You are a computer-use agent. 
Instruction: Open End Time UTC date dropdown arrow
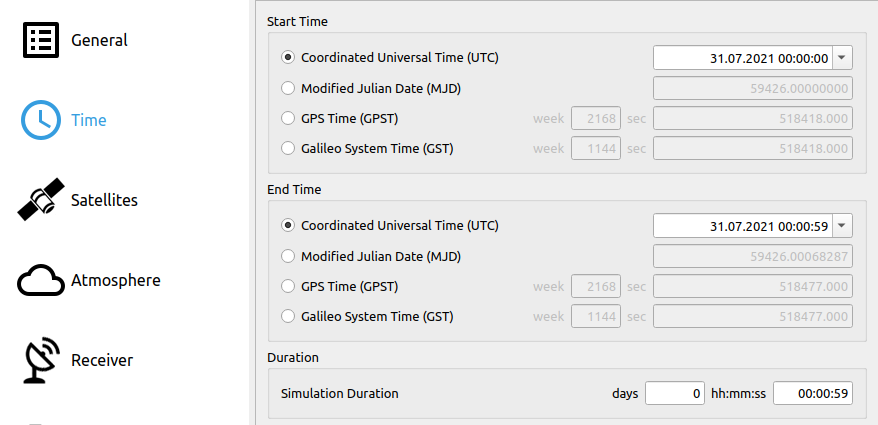click(842, 226)
